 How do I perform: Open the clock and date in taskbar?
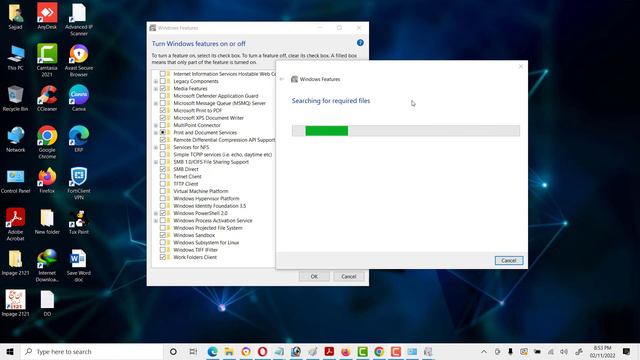click(602, 351)
